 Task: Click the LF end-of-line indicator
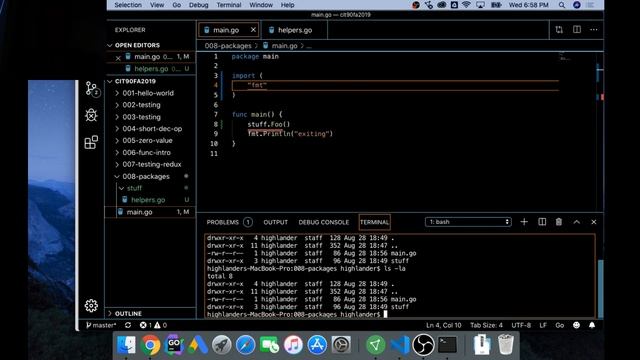(x=543, y=325)
